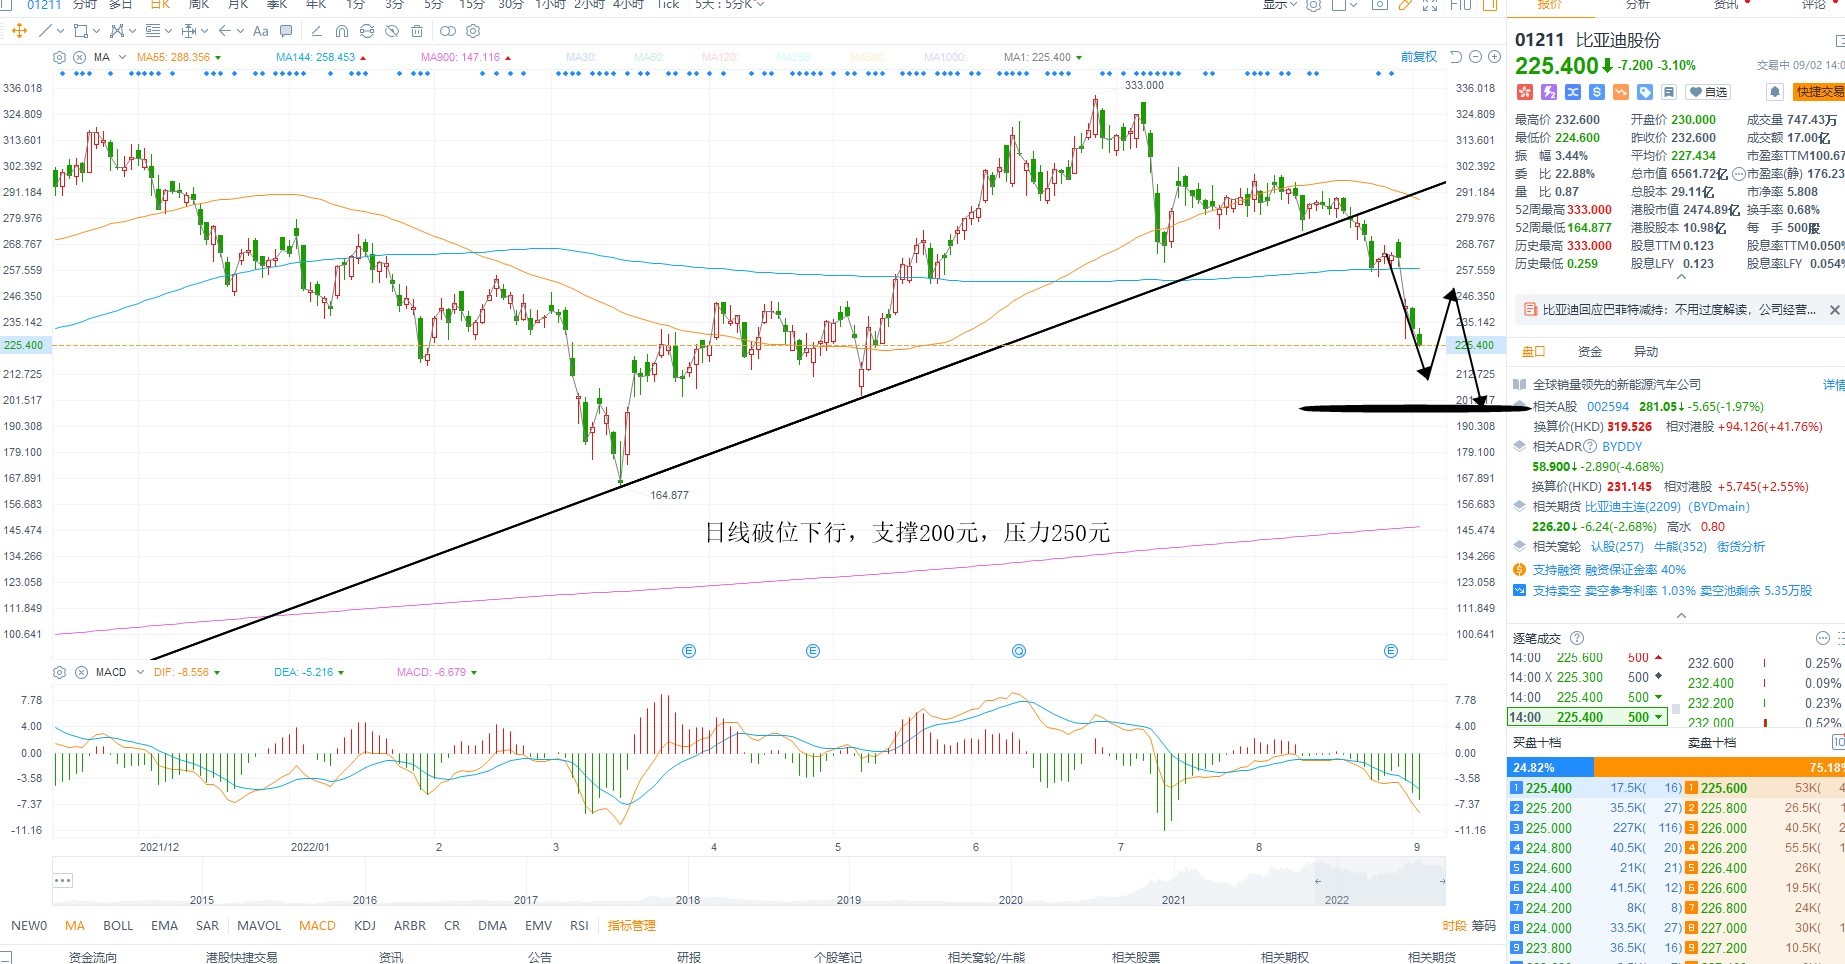1845x964 pixels.
Task: Click the 快捷交易 quick trade button
Action: [x=1818, y=92]
